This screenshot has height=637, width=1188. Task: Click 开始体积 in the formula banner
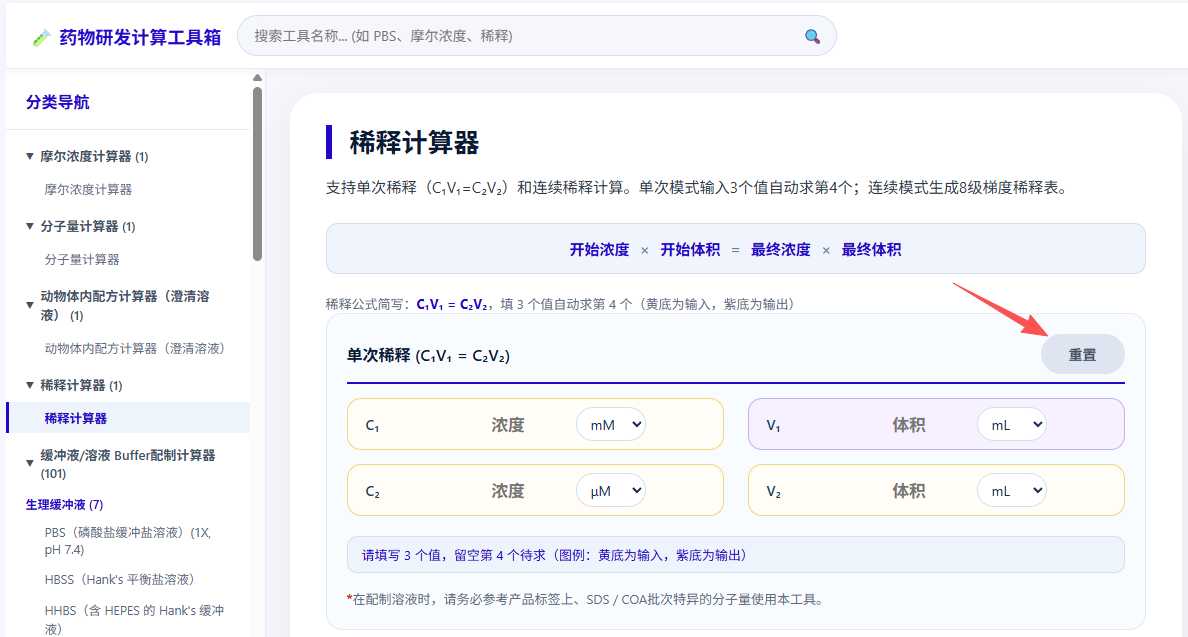(690, 249)
